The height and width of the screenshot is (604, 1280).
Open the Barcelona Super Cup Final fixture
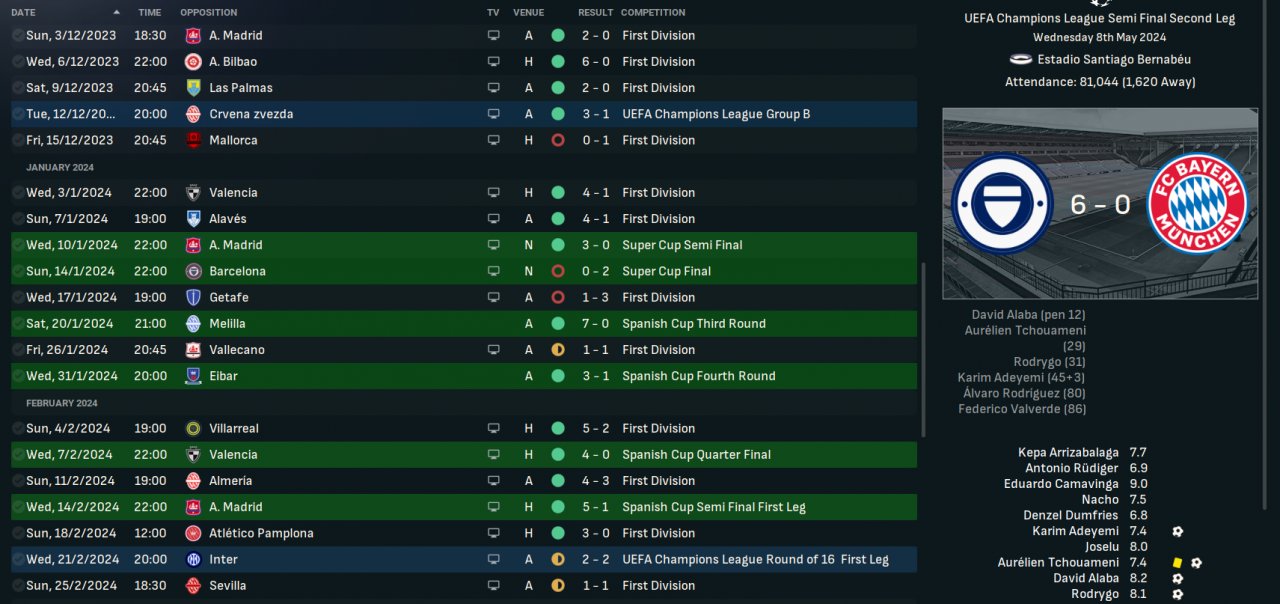pyautogui.click(x=237, y=271)
